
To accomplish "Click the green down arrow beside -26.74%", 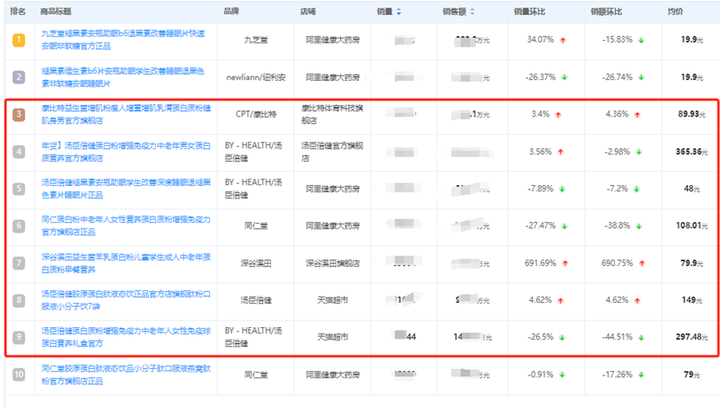I will click(x=641, y=78).
